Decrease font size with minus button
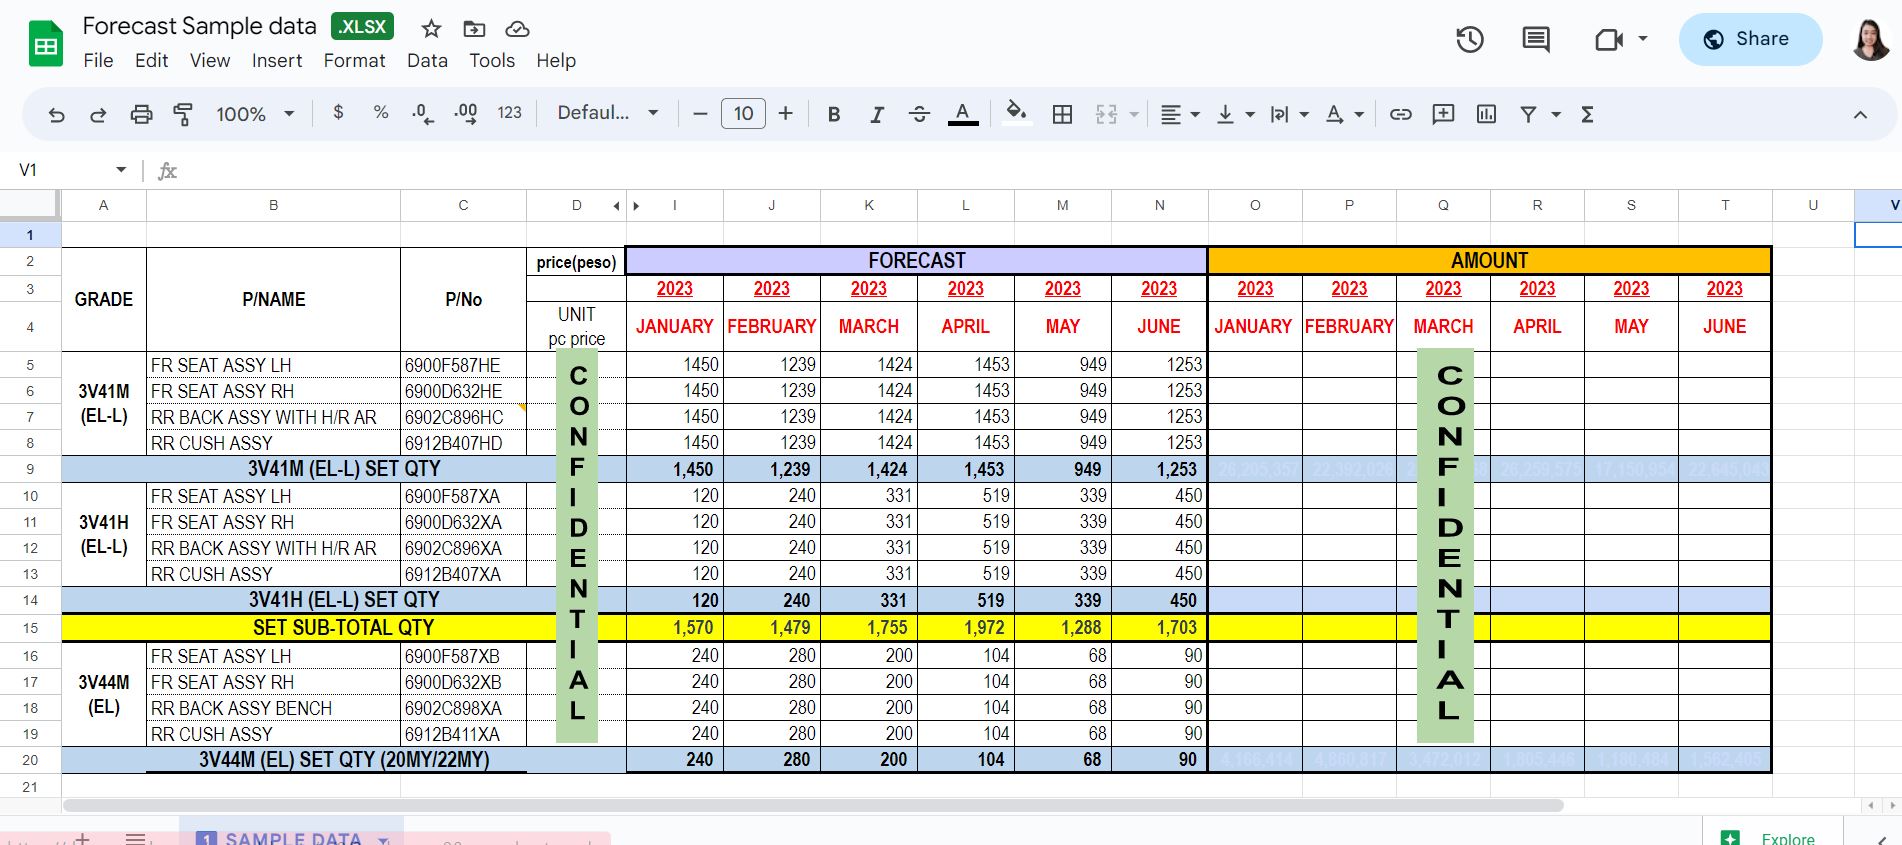The width and height of the screenshot is (1902, 845). click(x=700, y=114)
